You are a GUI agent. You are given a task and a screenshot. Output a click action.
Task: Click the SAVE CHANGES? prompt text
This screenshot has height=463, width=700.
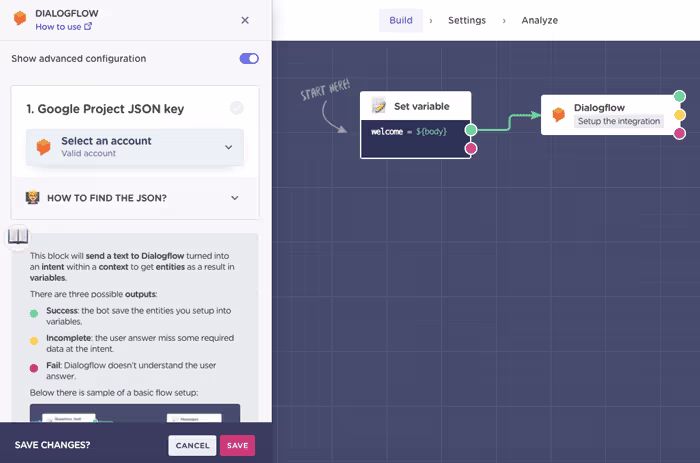(x=52, y=445)
